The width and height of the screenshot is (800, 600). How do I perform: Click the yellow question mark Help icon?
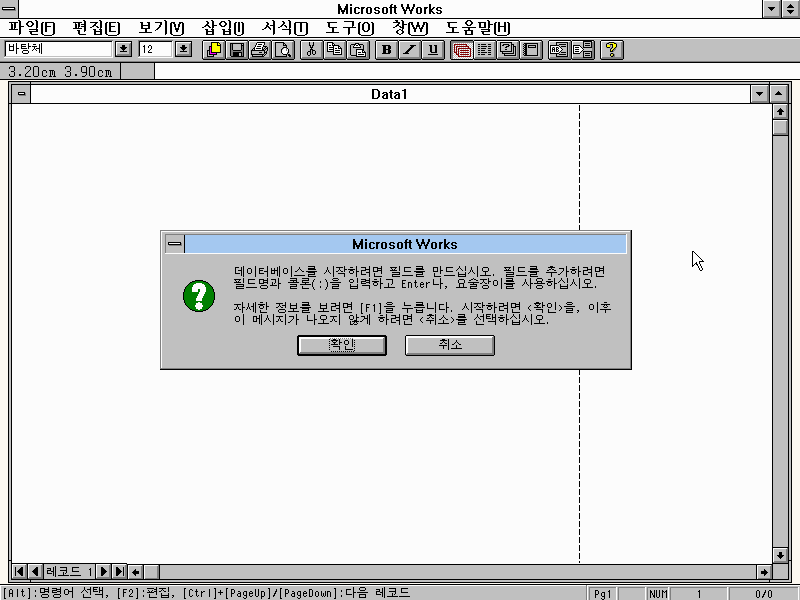click(x=612, y=49)
